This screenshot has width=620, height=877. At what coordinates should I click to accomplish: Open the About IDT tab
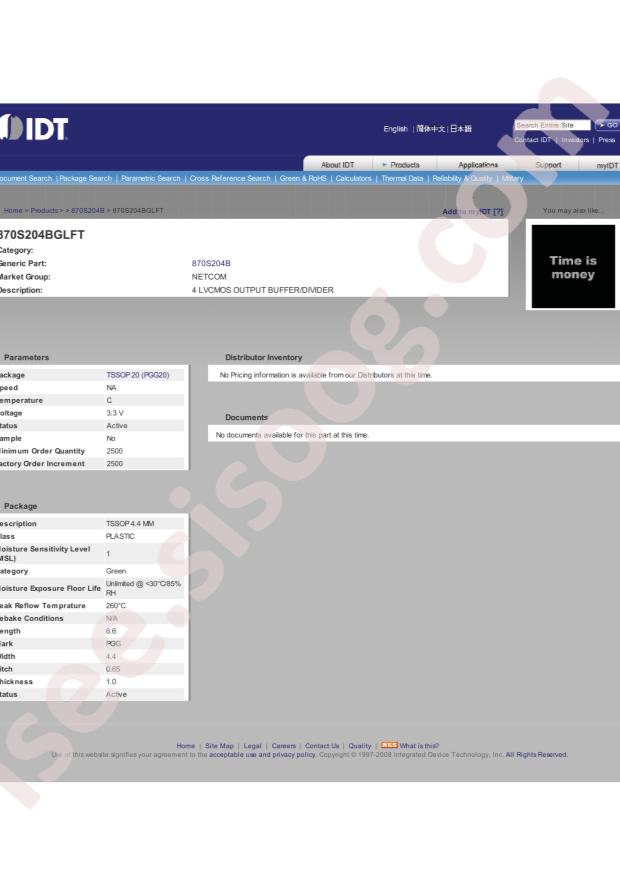[337, 165]
